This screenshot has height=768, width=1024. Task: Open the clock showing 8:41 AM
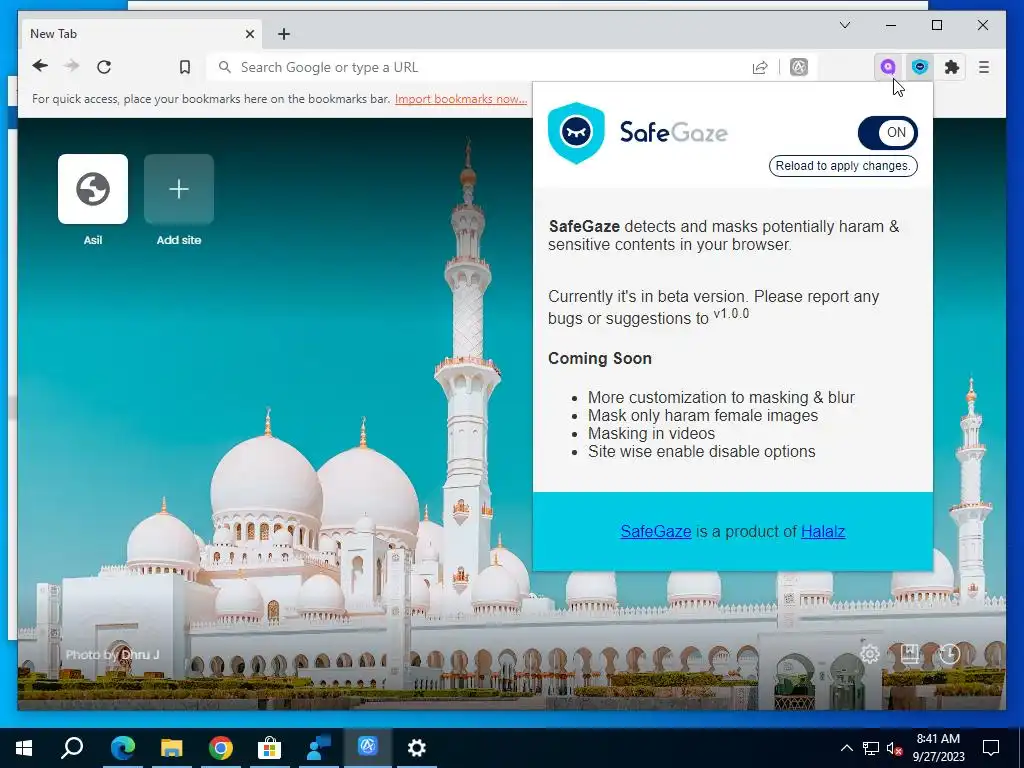(938, 748)
